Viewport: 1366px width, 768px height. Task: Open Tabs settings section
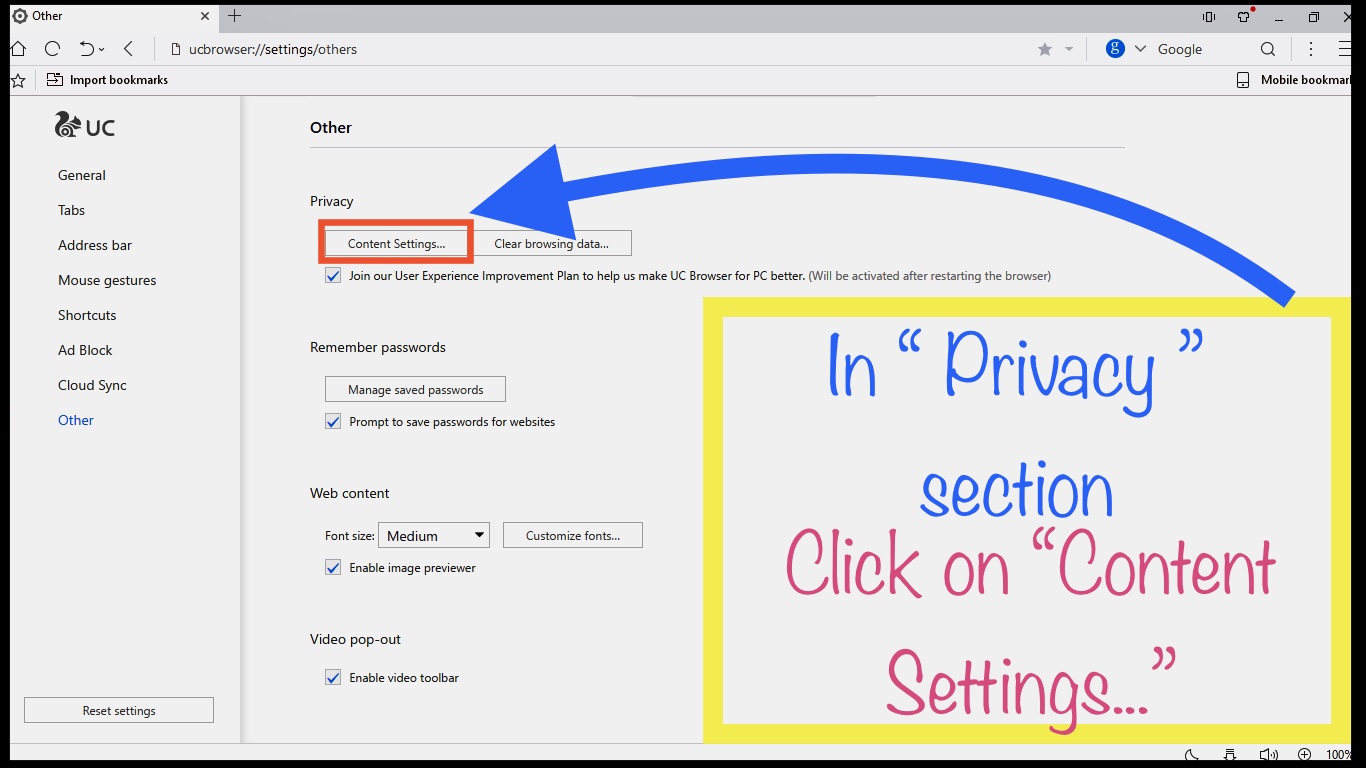click(72, 210)
